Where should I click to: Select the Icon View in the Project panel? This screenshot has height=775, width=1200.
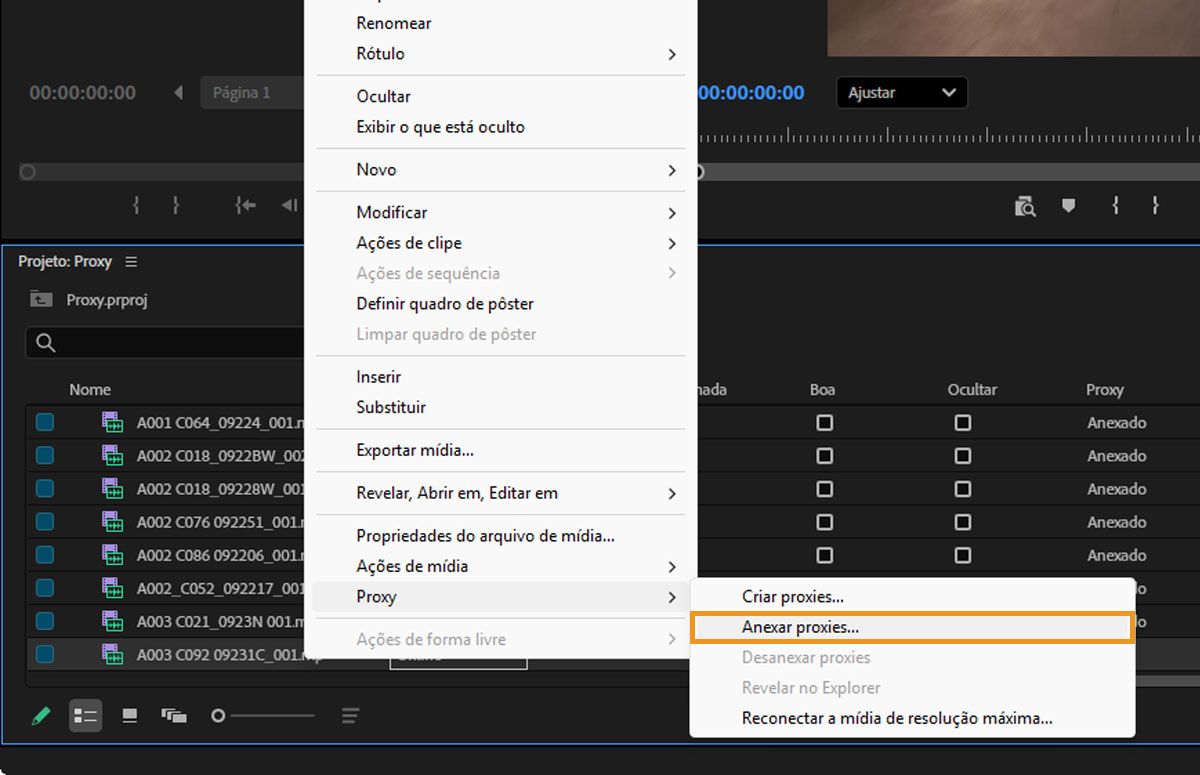point(131,715)
